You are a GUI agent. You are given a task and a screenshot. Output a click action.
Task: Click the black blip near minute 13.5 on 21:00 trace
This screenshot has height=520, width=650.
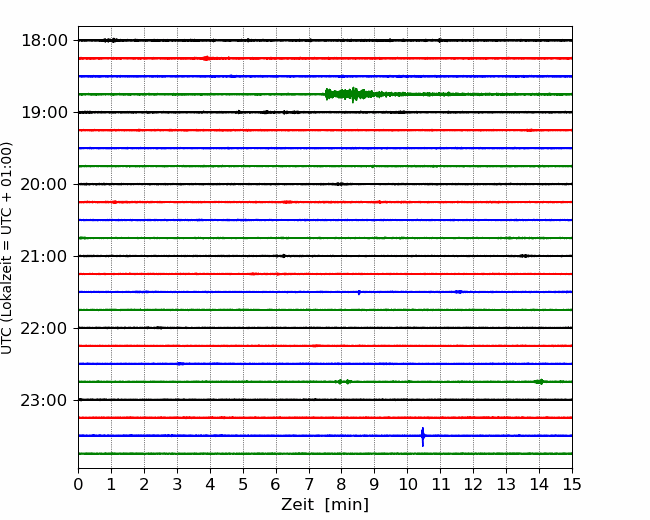524,256
